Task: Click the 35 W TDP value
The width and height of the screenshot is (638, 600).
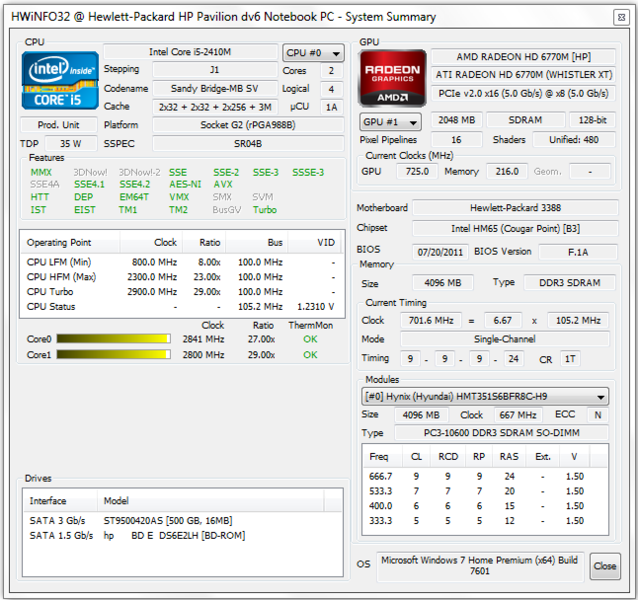Action: pyautogui.click(x=71, y=144)
